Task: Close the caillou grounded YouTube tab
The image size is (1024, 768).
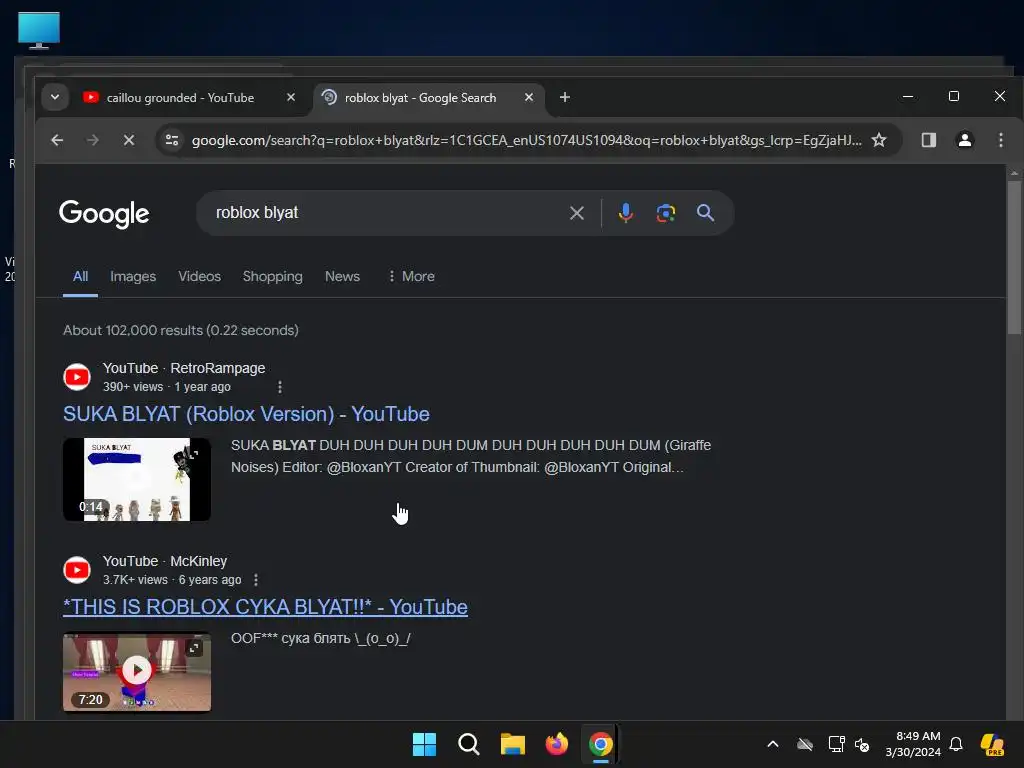Action: click(x=291, y=97)
